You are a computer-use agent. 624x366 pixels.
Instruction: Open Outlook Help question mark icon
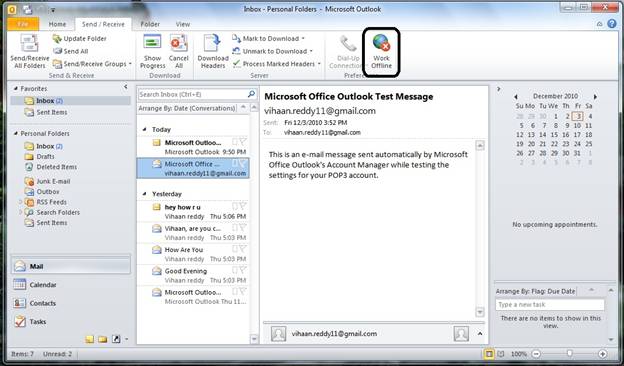coord(612,24)
